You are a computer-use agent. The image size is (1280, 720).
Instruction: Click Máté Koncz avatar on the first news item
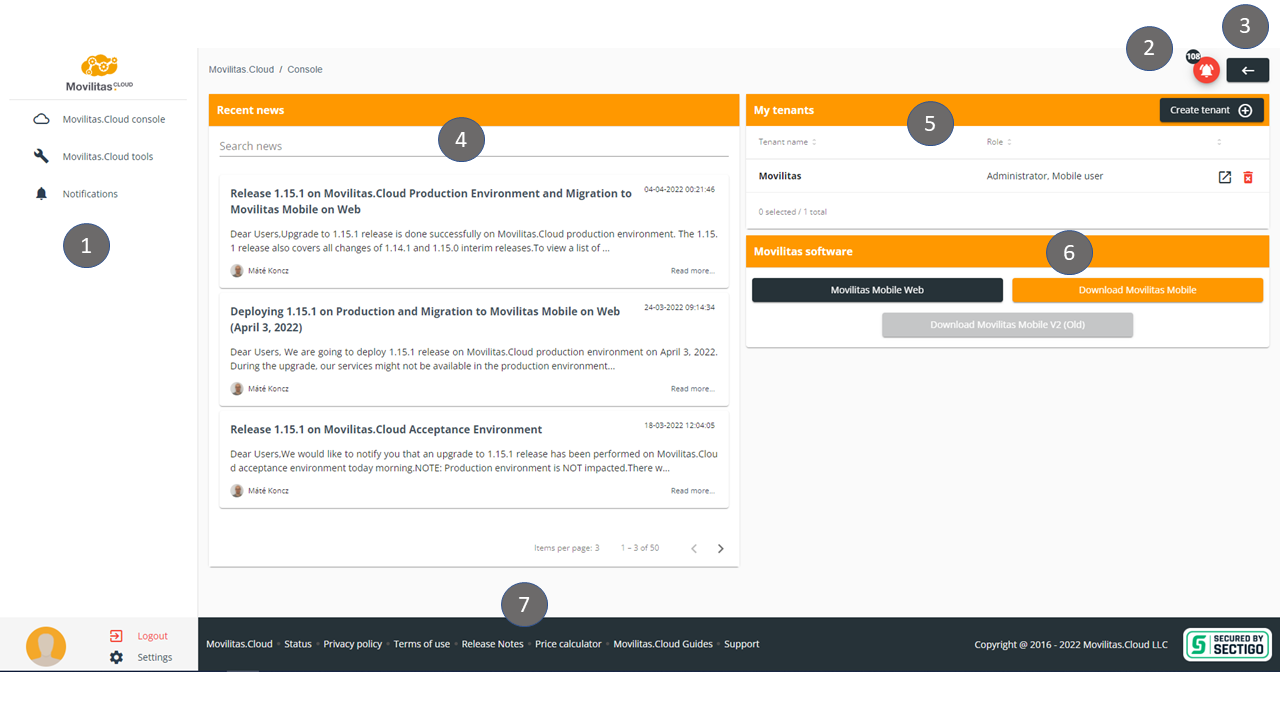pyautogui.click(x=237, y=271)
